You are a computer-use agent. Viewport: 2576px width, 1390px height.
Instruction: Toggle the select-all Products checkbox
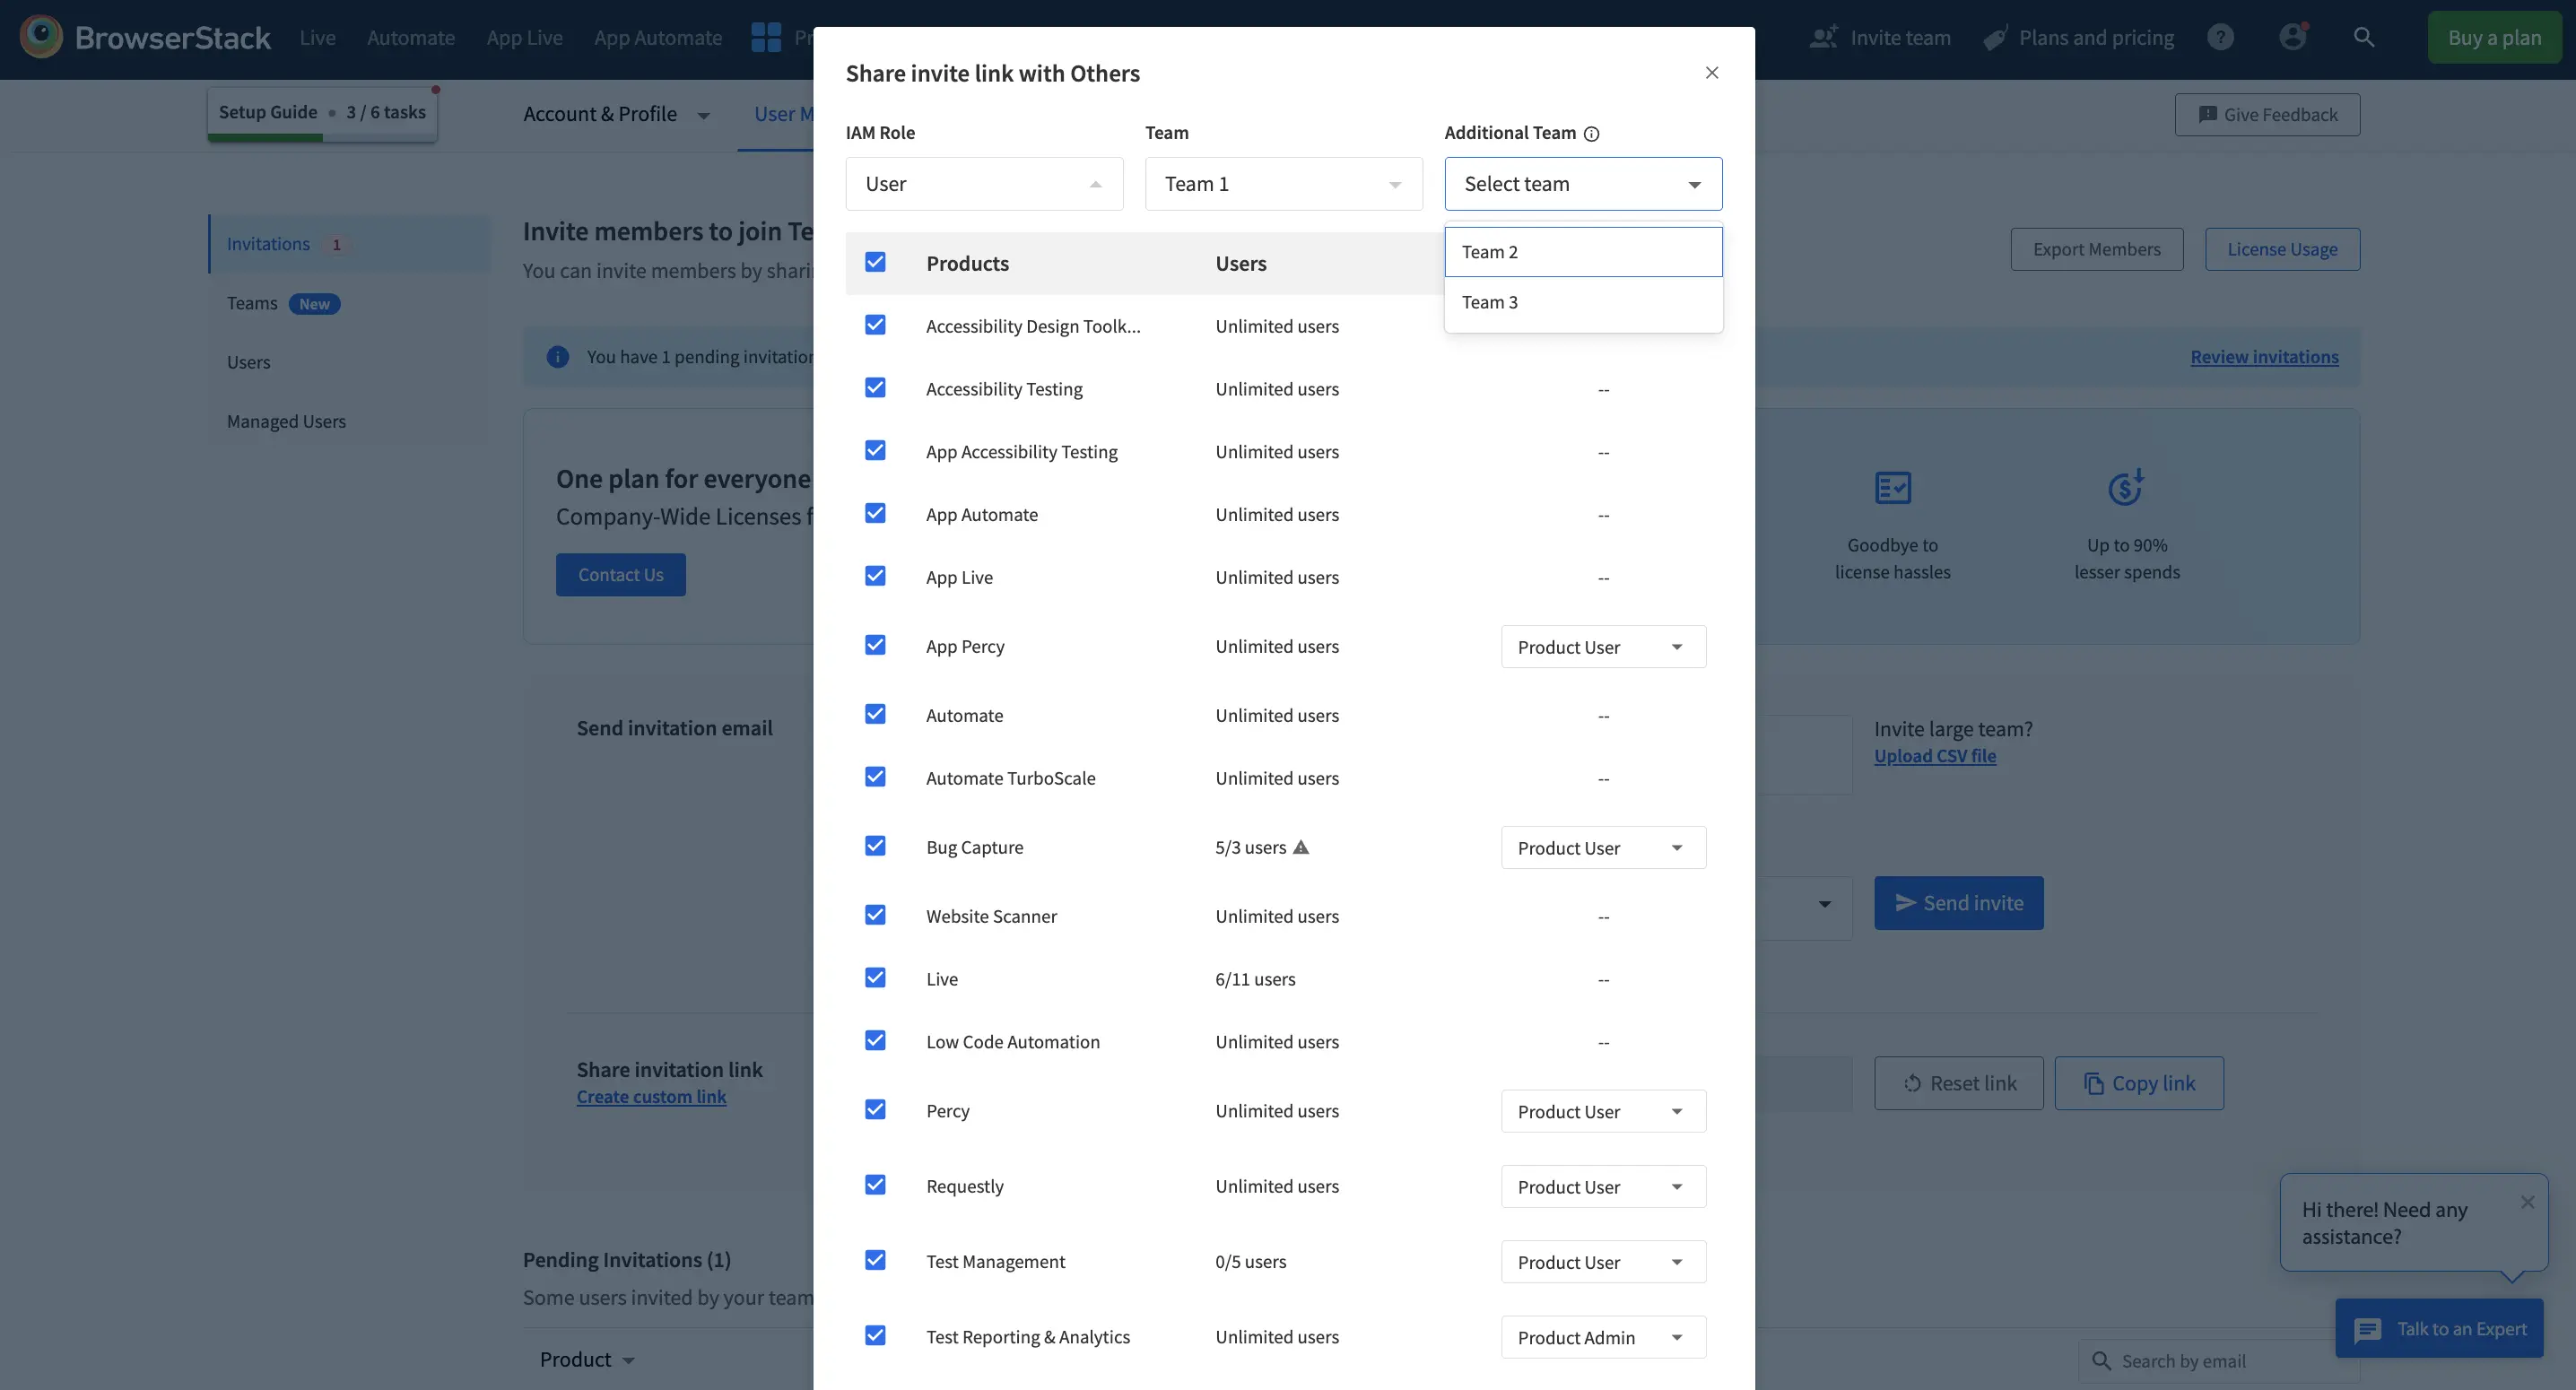(875, 262)
